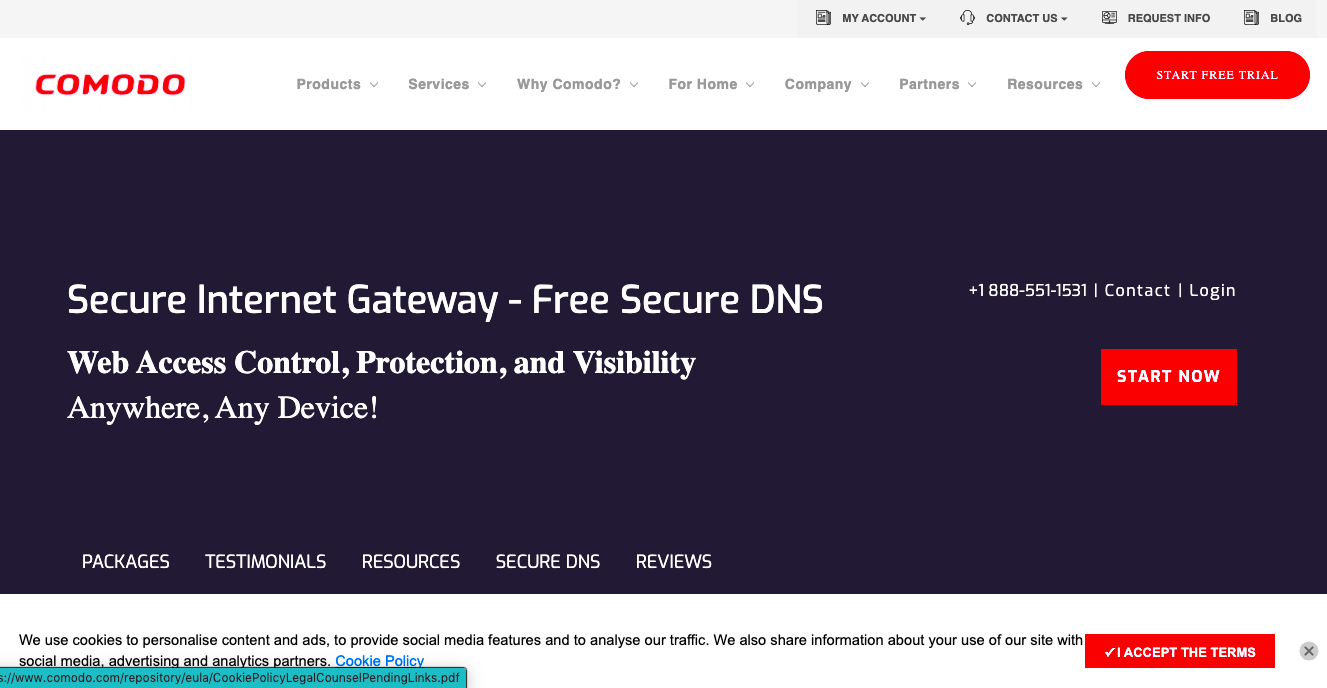This screenshot has width=1327, height=688.
Task: Click the Request Info icon
Action: tap(1108, 17)
